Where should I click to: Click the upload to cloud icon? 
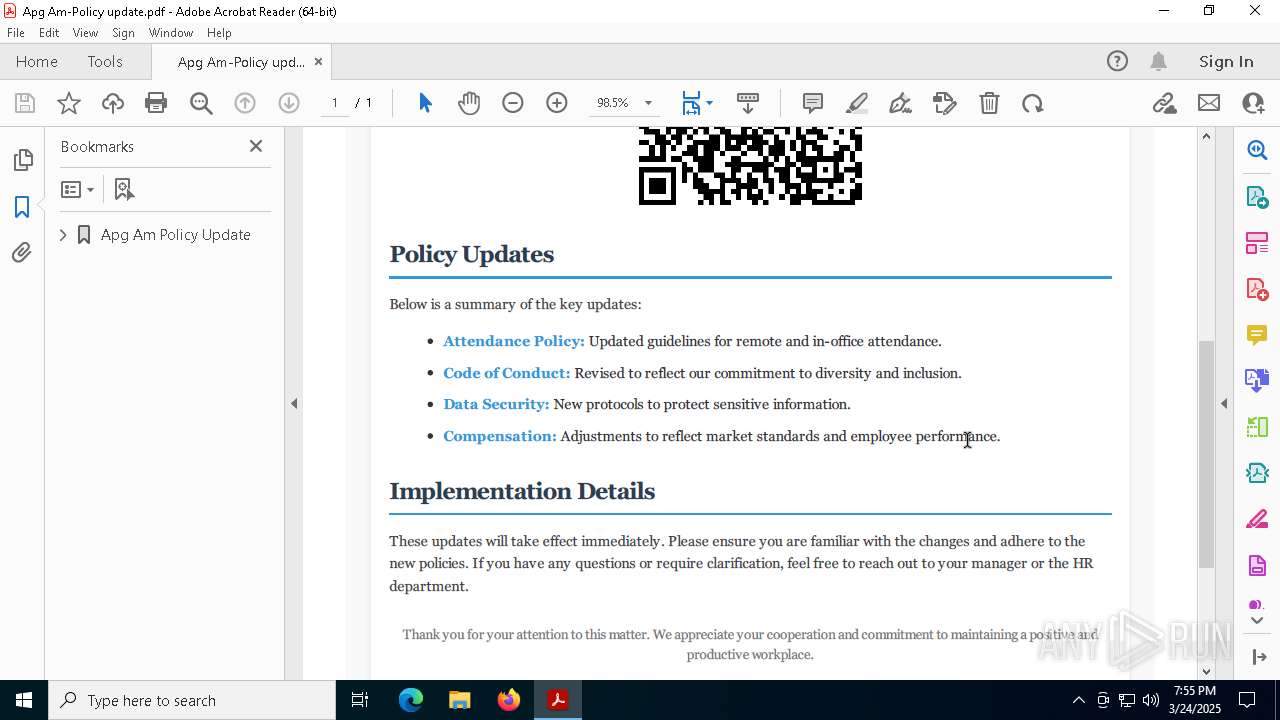pyautogui.click(x=113, y=103)
